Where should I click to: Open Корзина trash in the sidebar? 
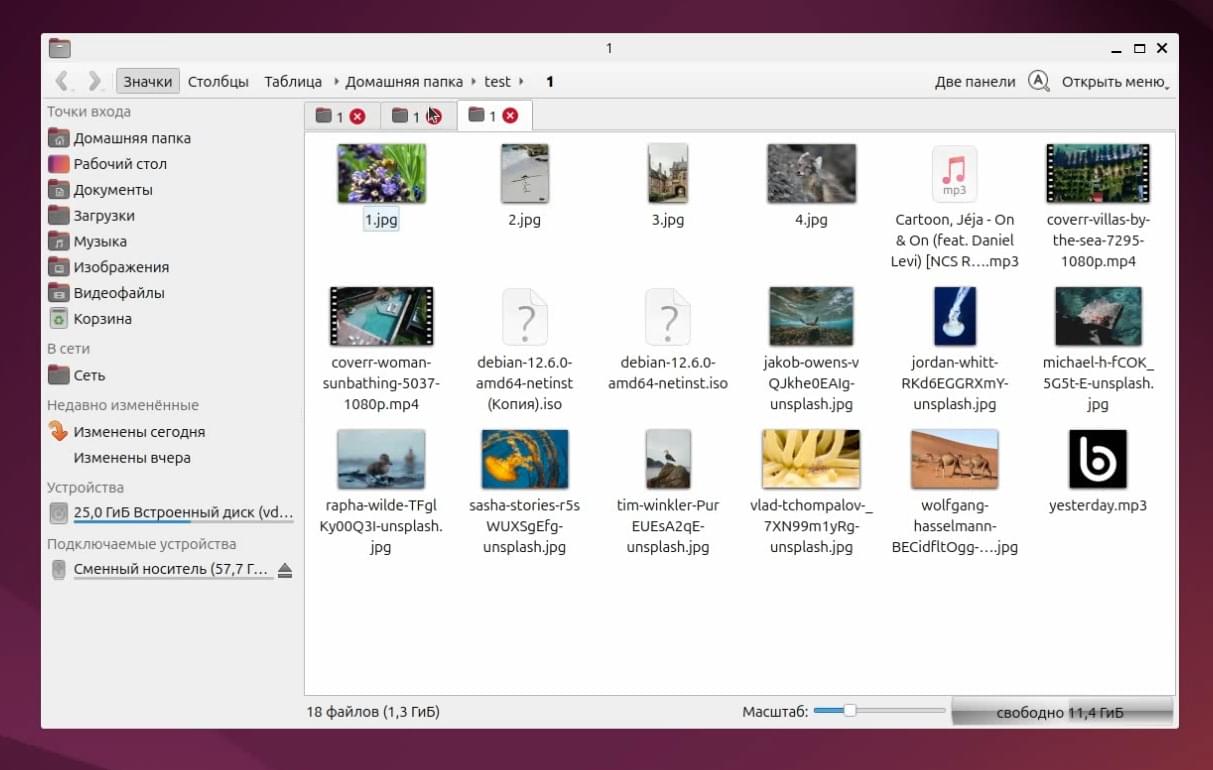(x=102, y=320)
